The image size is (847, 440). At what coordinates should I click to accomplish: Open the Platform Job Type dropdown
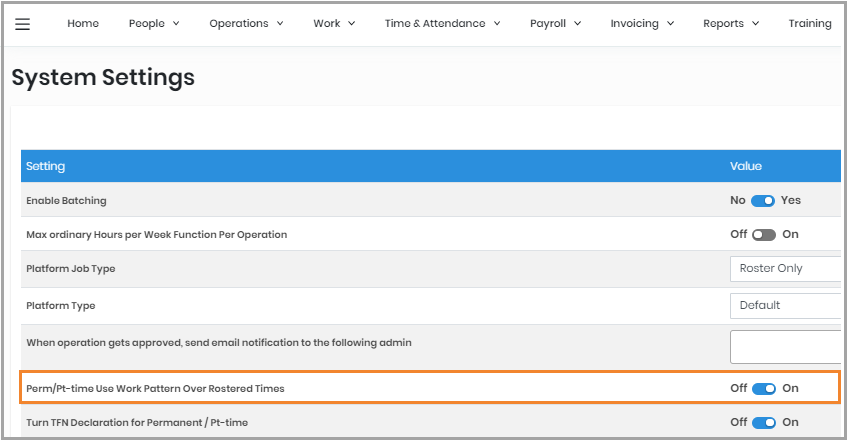click(786, 269)
